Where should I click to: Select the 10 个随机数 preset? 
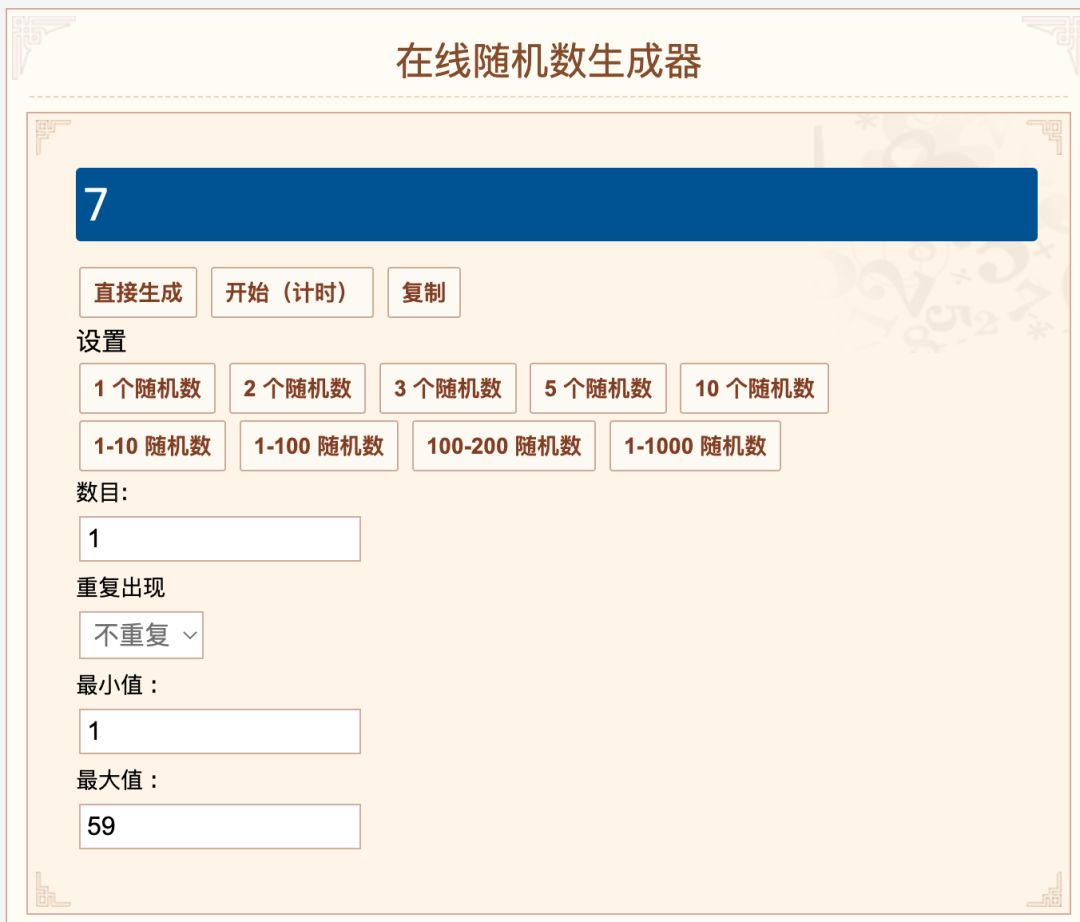[754, 388]
